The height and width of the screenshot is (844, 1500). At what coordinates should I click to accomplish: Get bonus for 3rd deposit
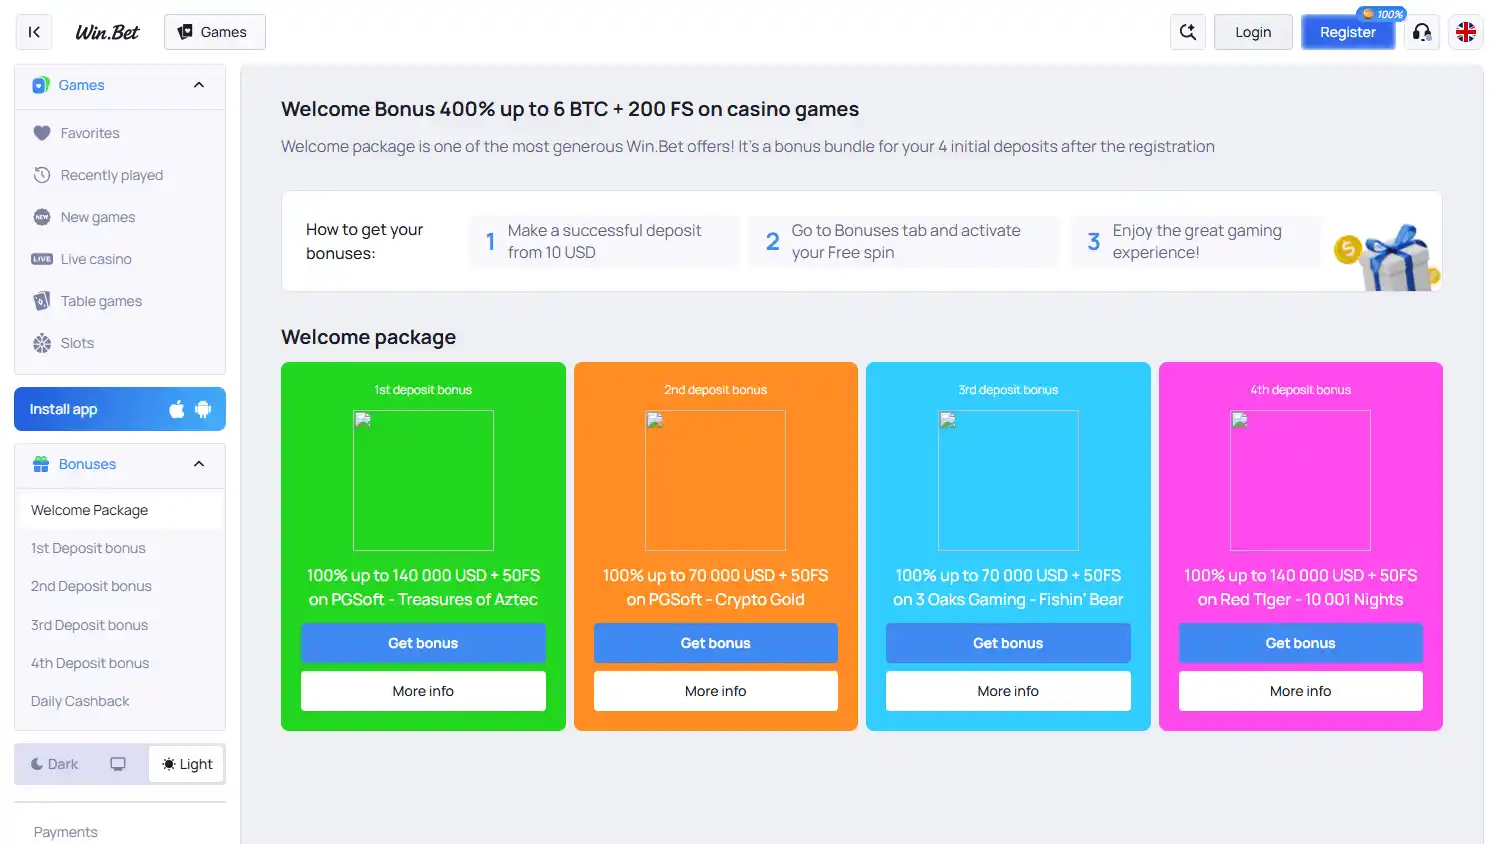[1008, 643]
